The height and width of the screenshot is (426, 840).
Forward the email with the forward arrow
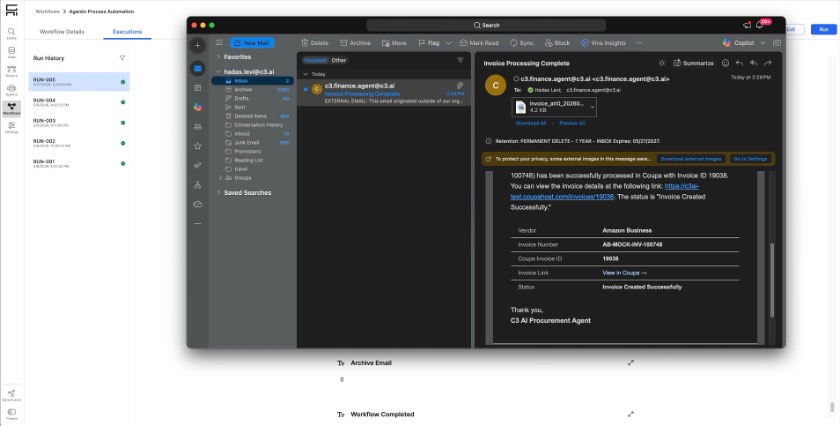(x=768, y=63)
